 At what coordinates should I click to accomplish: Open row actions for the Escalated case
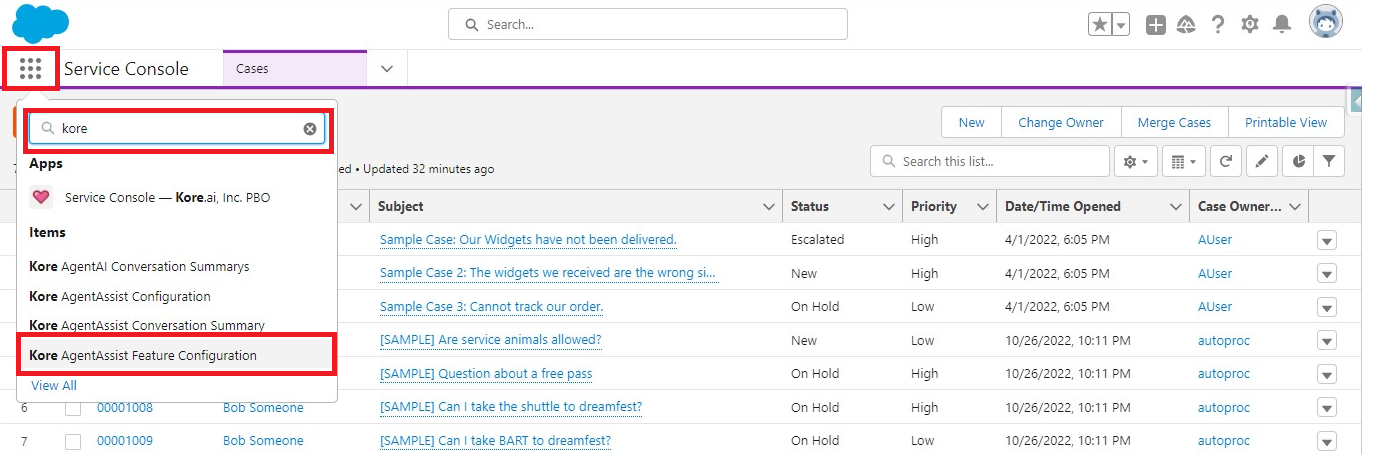coord(1326,240)
